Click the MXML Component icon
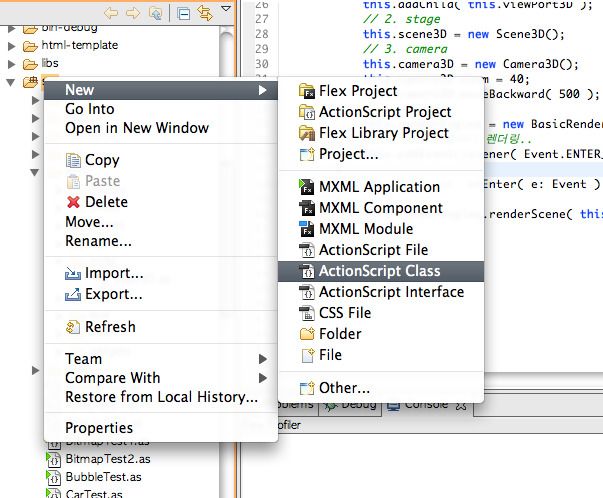This screenshot has height=498, width=603. click(307, 208)
